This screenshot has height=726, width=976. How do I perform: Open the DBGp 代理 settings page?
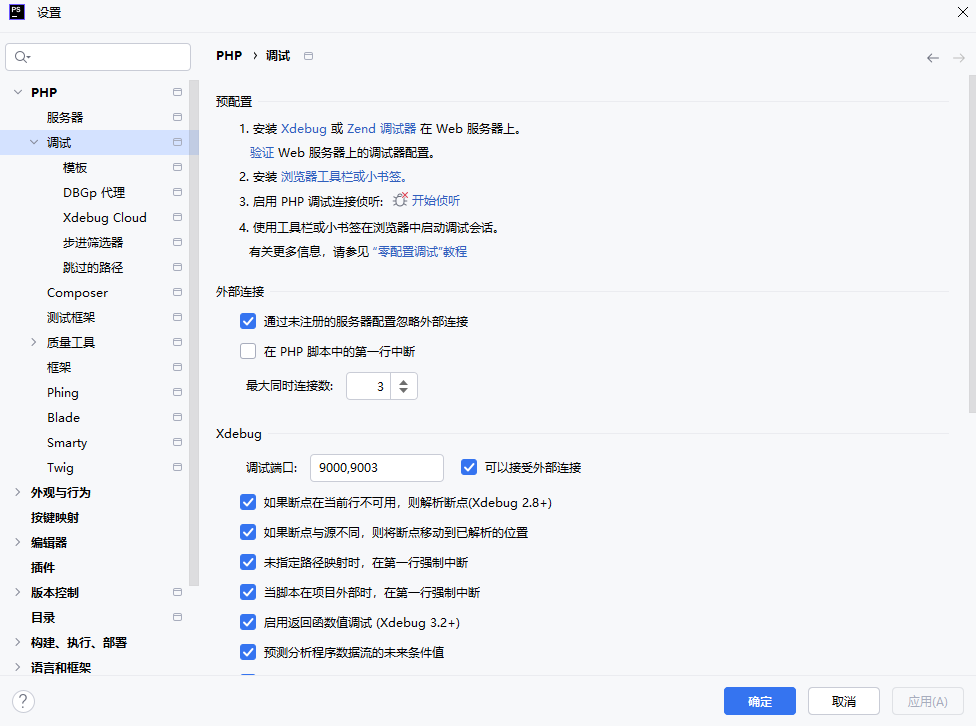click(x=94, y=192)
